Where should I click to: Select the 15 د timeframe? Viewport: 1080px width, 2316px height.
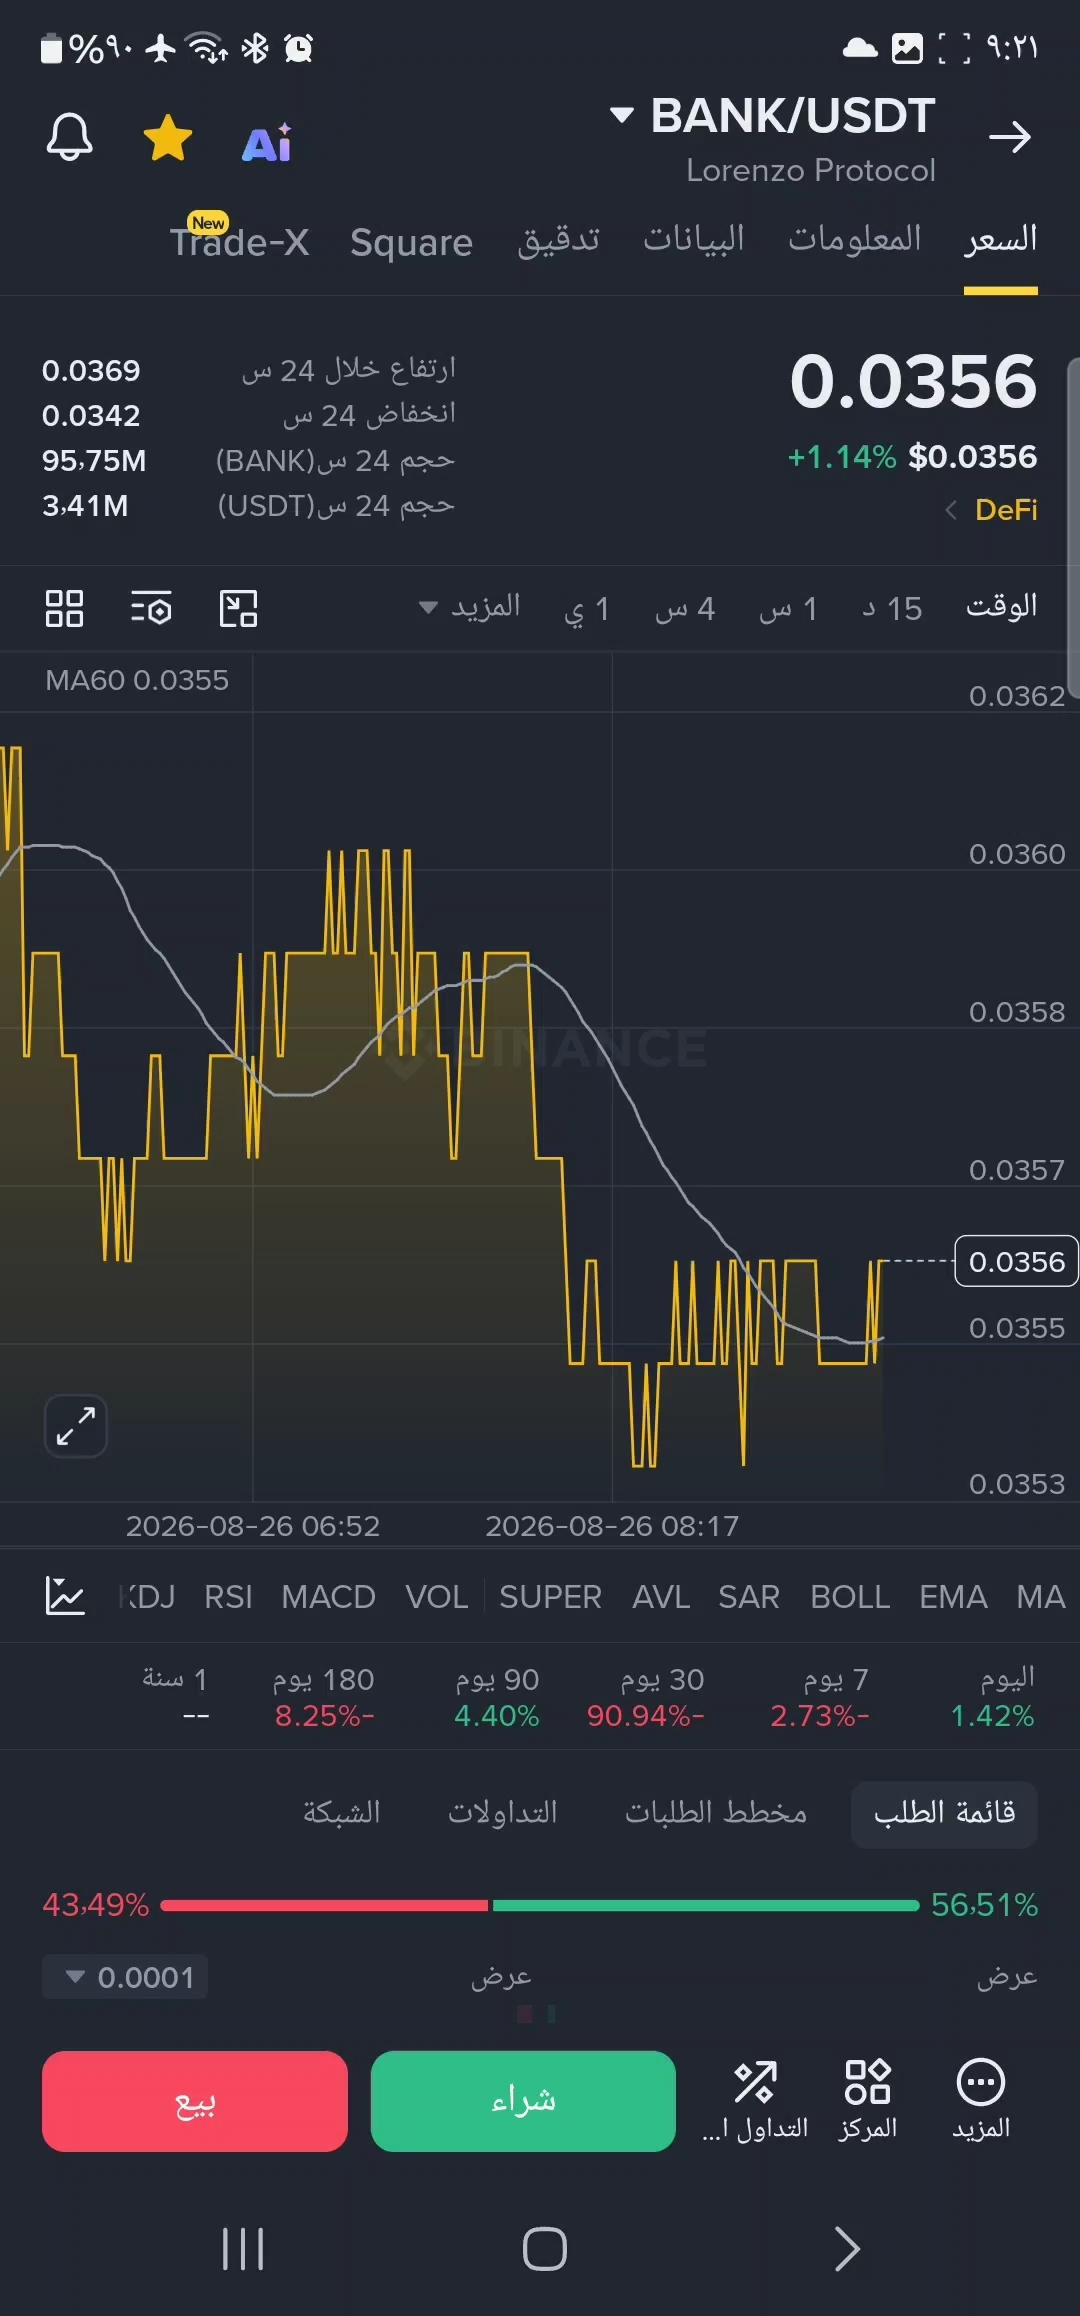(x=893, y=608)
